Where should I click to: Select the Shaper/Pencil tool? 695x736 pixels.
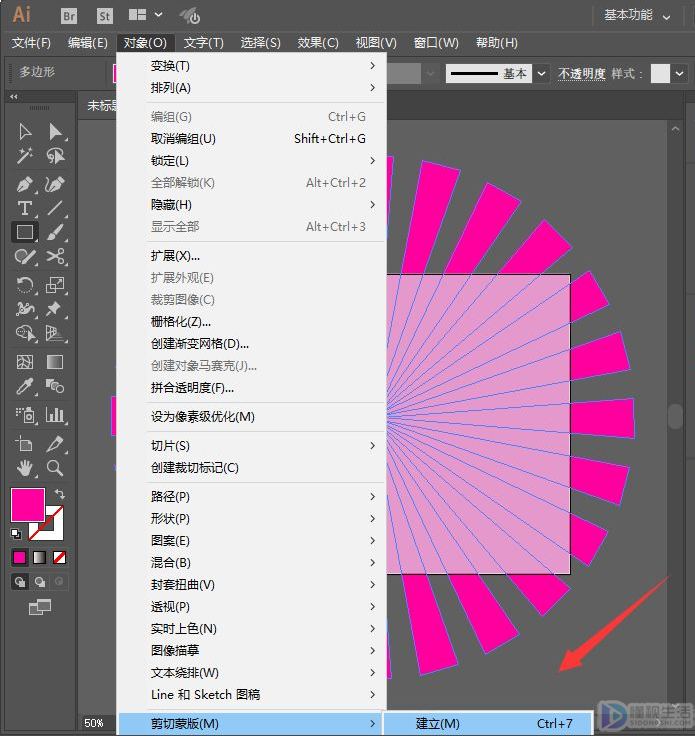point(25,256)
